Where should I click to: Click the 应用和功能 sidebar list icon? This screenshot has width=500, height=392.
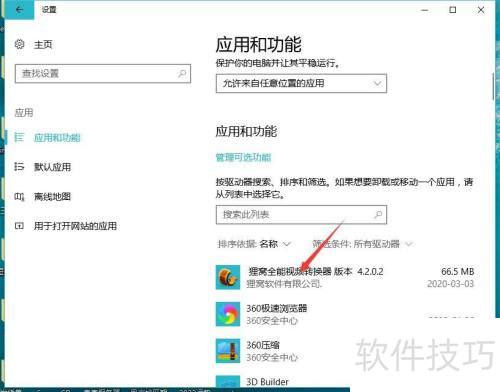click(19, 137)
